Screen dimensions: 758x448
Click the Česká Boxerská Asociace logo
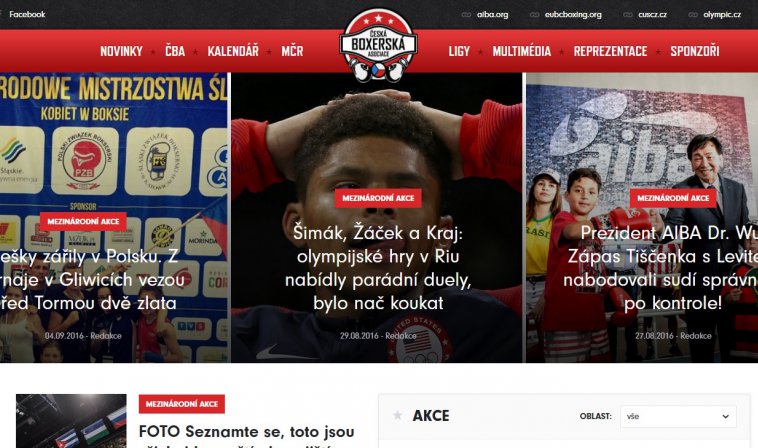point(379,45)
